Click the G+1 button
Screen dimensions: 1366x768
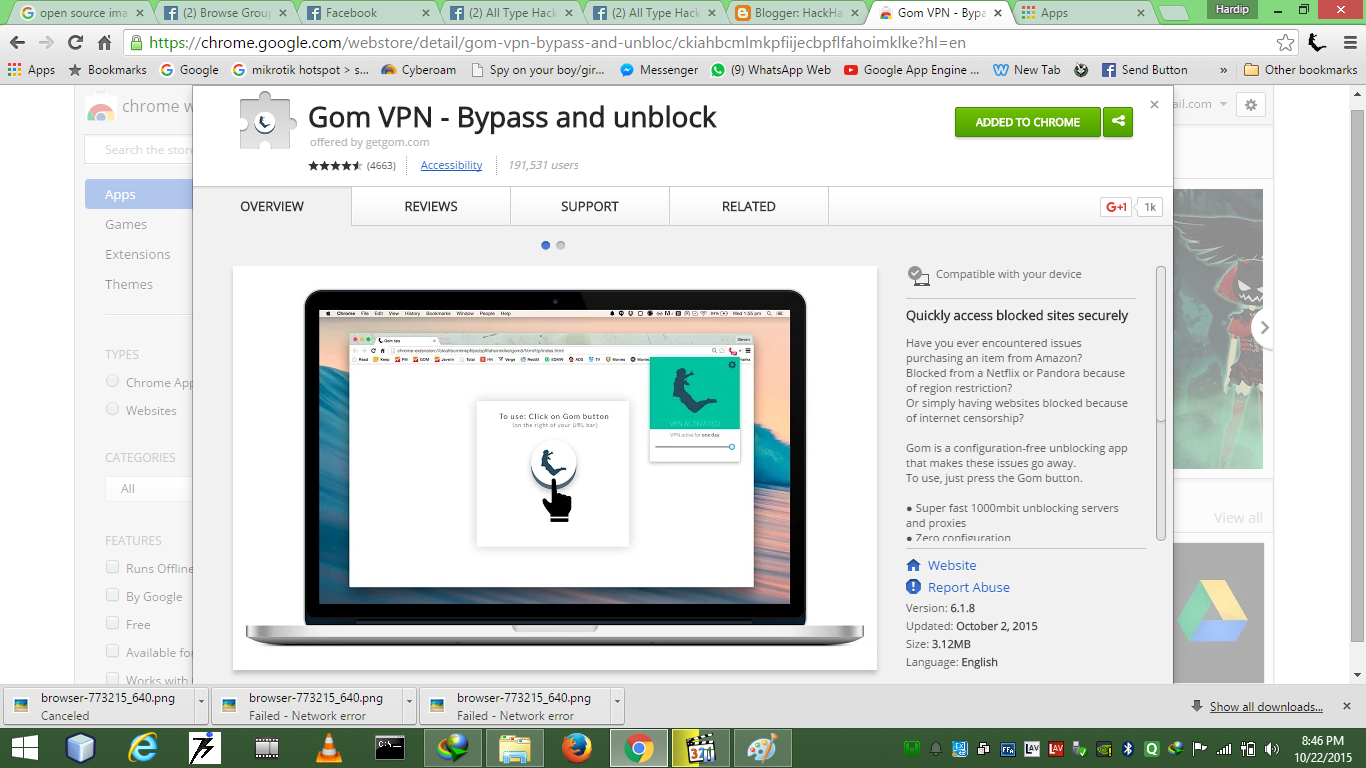(1116, 207)
